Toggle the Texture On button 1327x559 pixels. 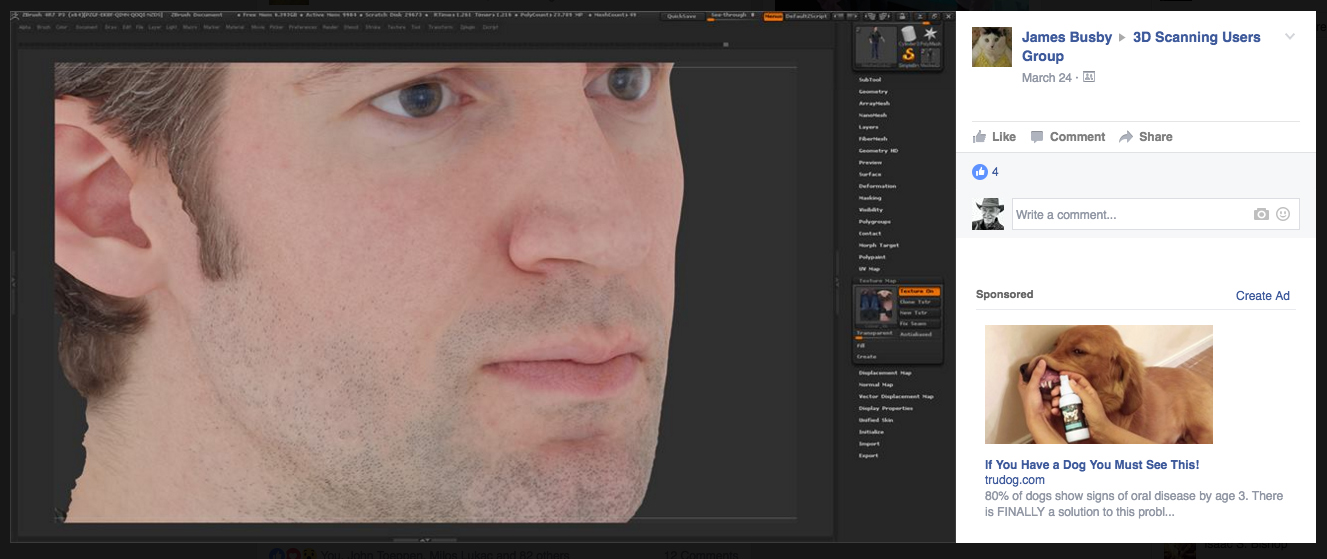[919, 291]
